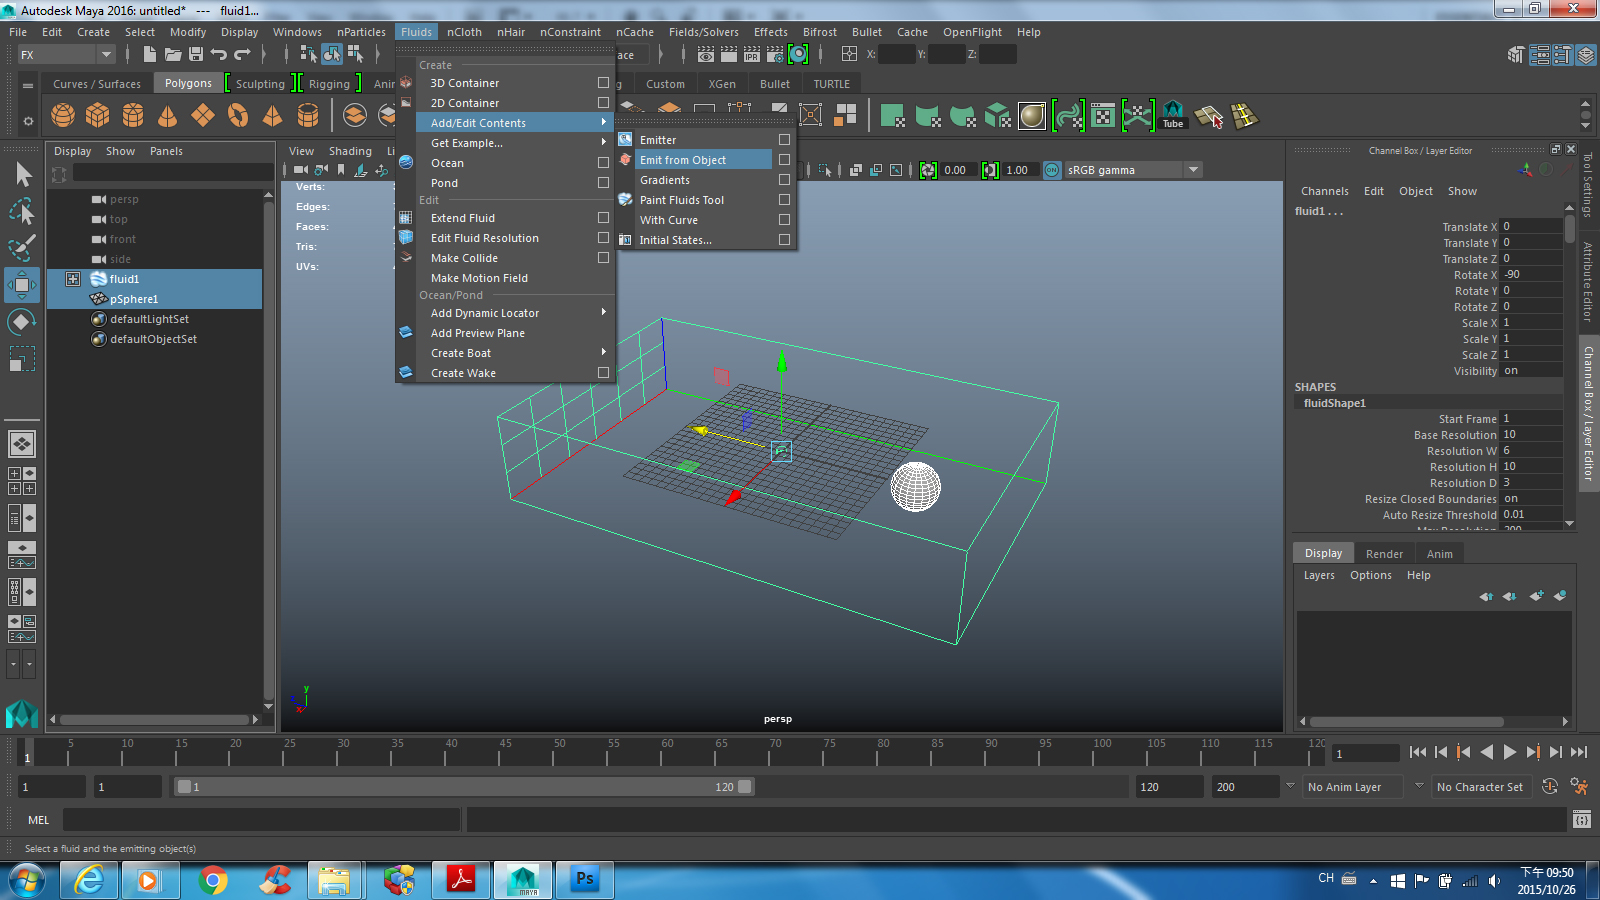Viewport: 1600px width, 900px height.
Task: Select the Paint Selection tool
Action: click(x=22, y=248)
